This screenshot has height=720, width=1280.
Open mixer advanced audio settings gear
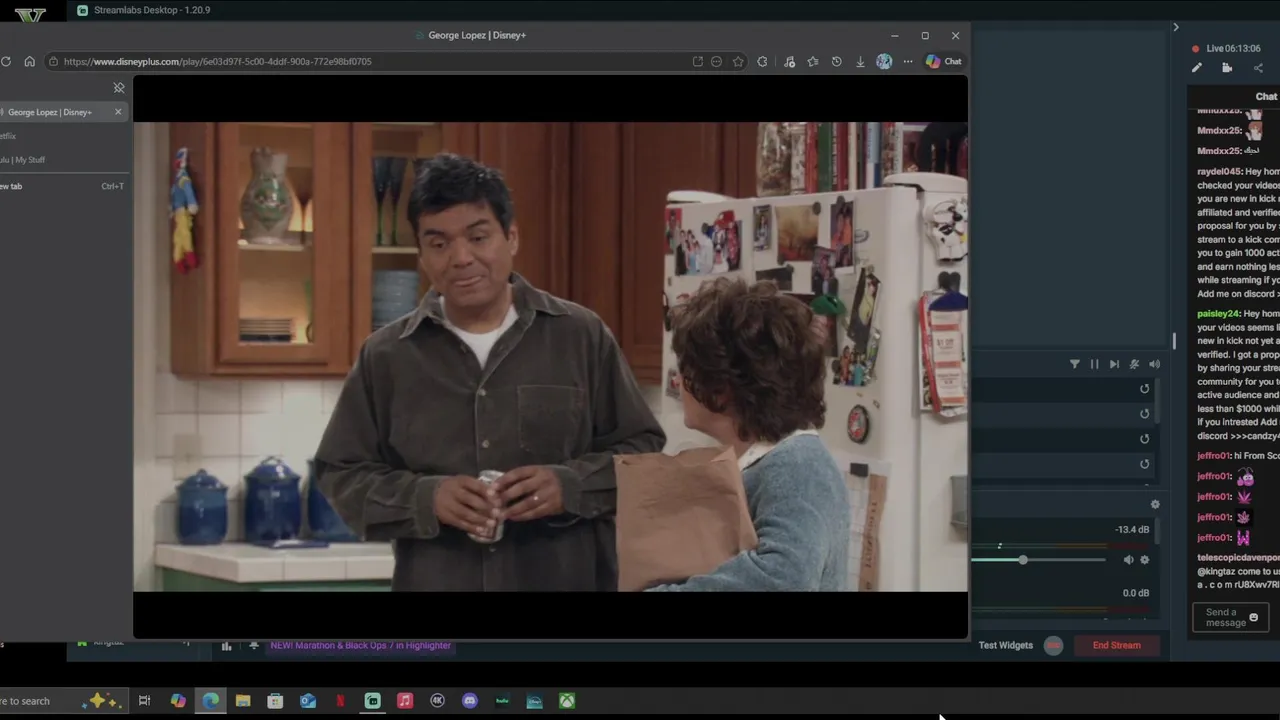(x=1155, y=505)
